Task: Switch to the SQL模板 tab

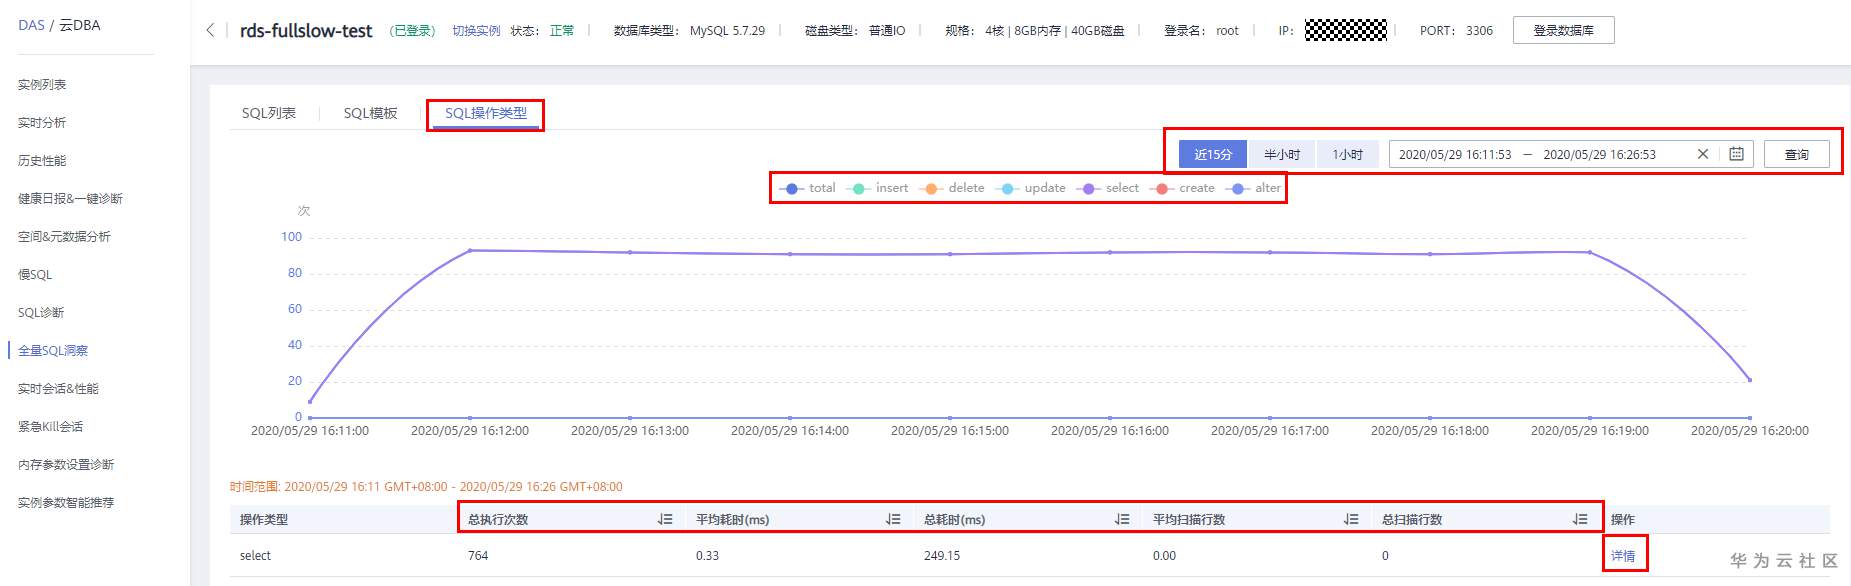Action: coord(371,113)
